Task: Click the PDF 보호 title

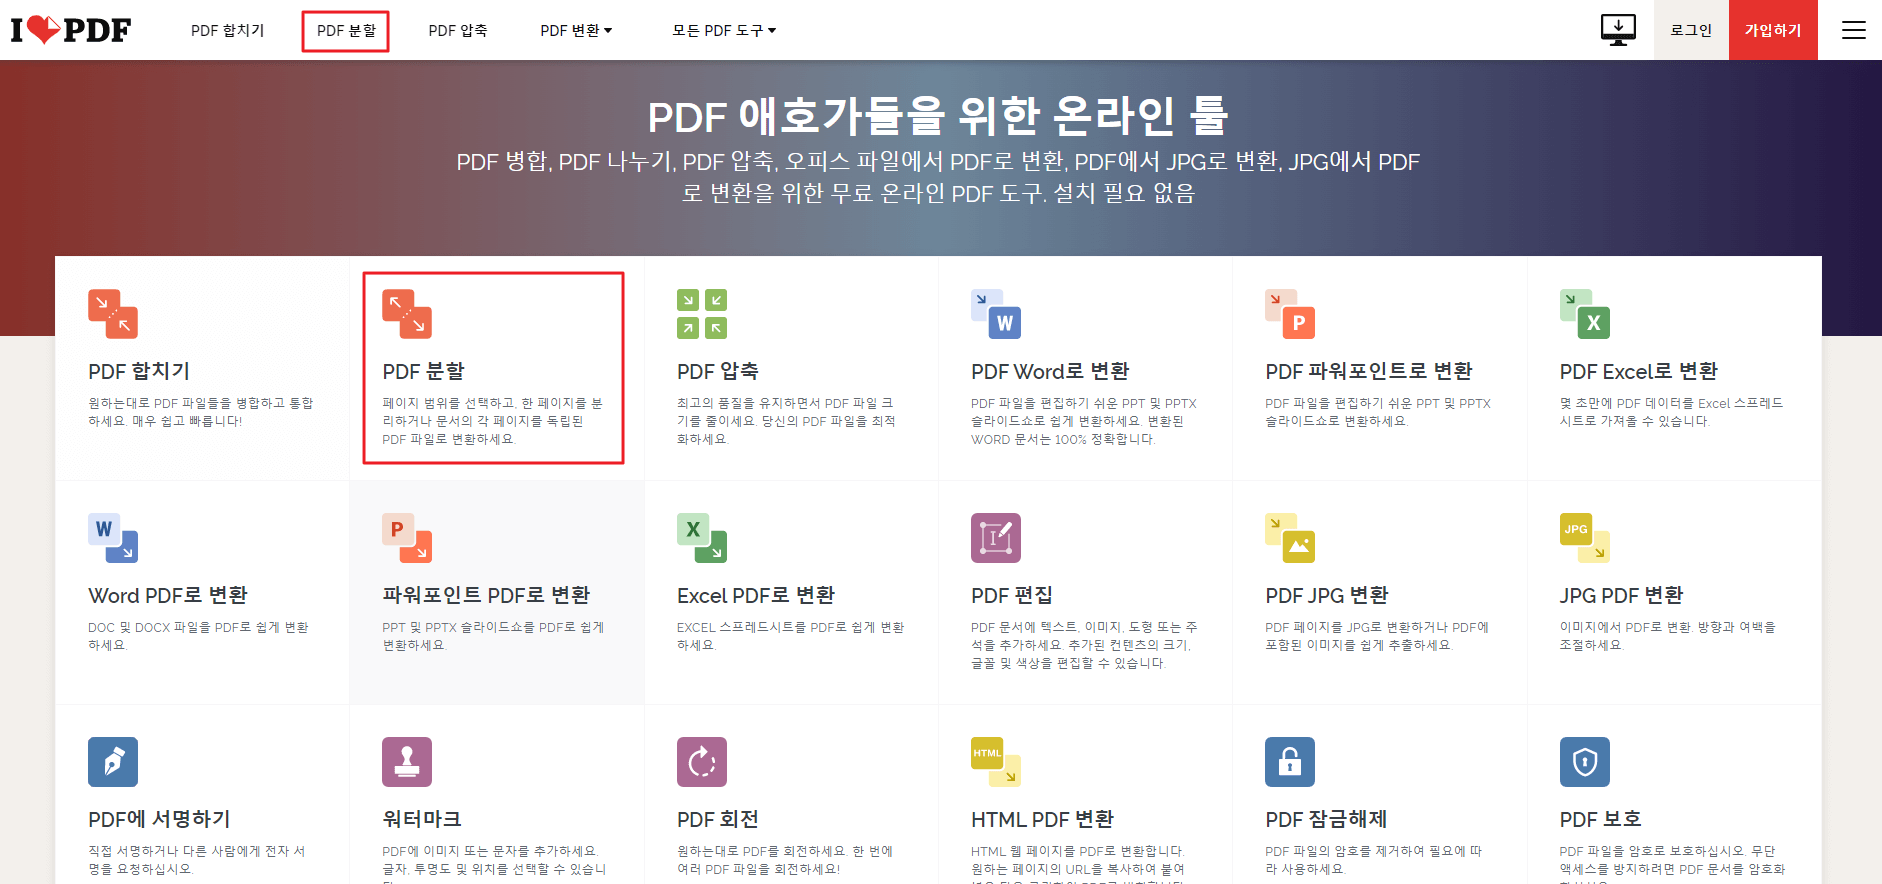Action: 1601,819
